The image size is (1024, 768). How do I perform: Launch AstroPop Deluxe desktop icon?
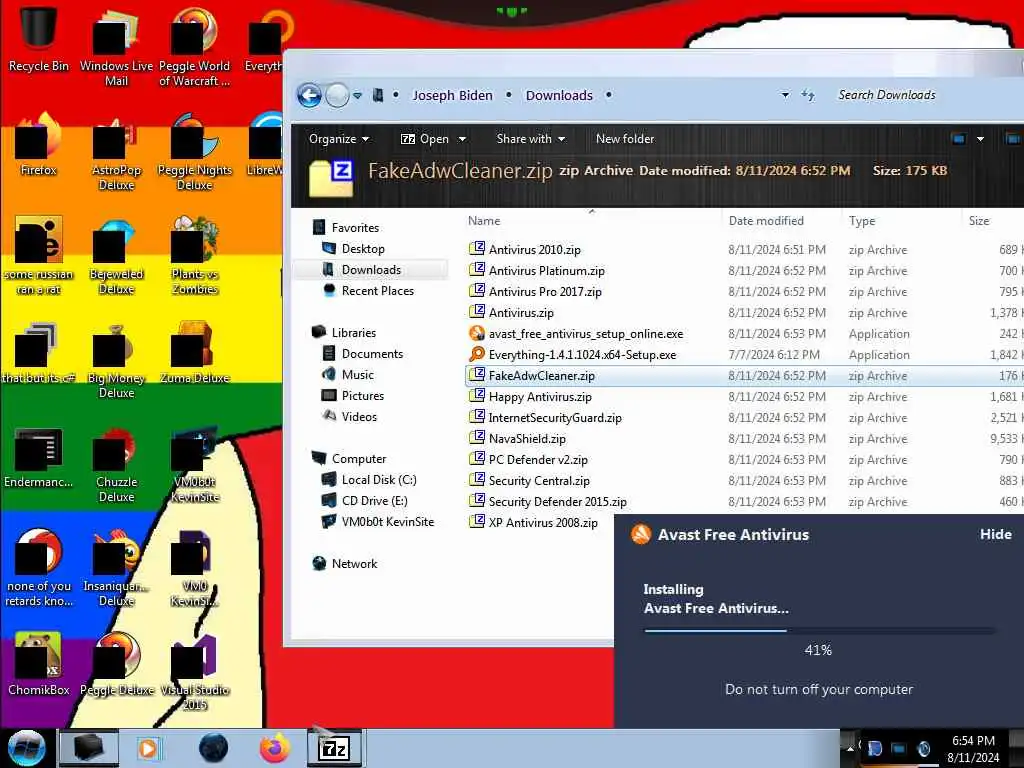(x=116, y=152)
